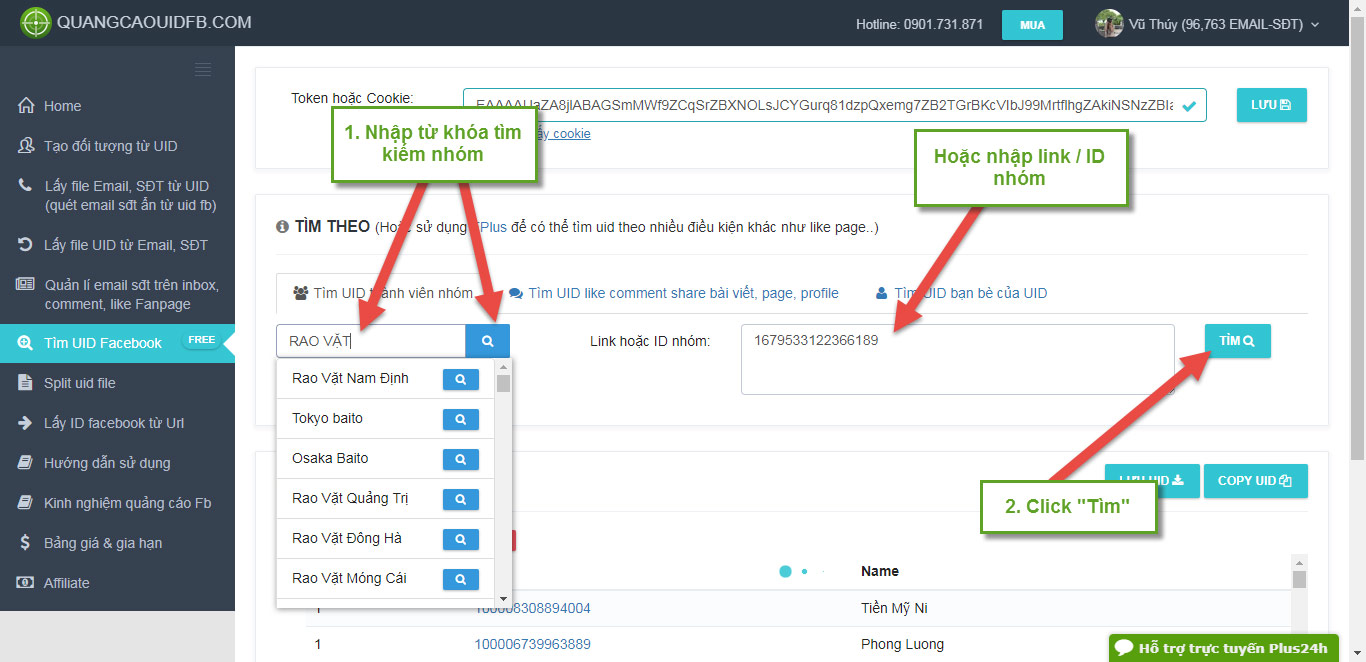This screenshot has height=662, width=1366.
Task: Click the LƯU save token button
Action: pyautogui.click(x=1271, y=105)
